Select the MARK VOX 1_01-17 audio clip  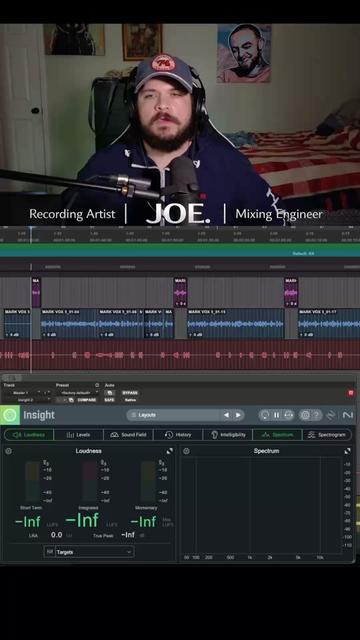(329, 324)
